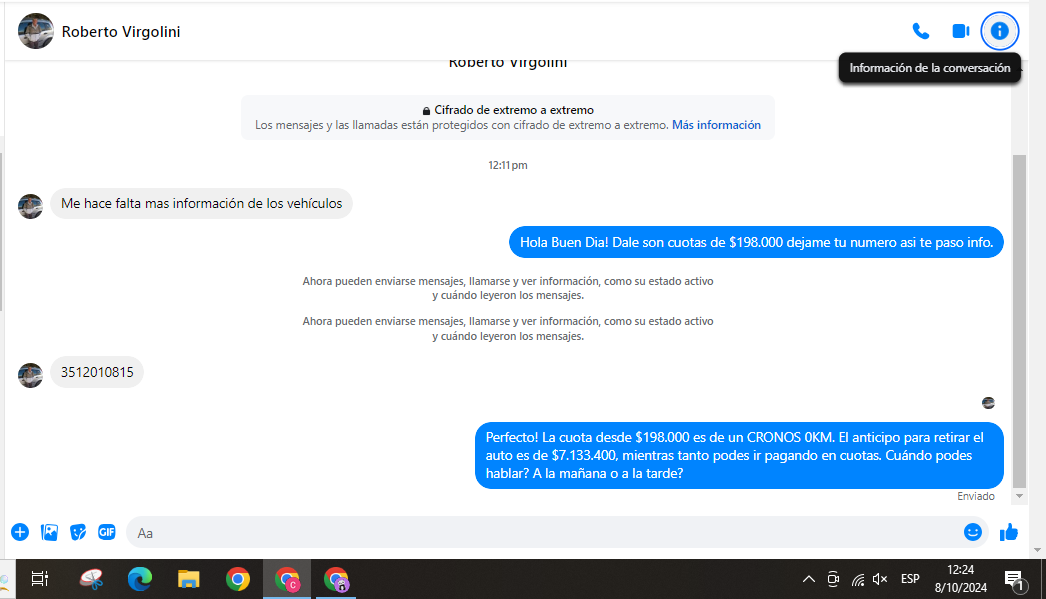Select the 'Me hace falta mas información' message
The width and height of the screenshot is (1046, 599).
tap(201, 203)
